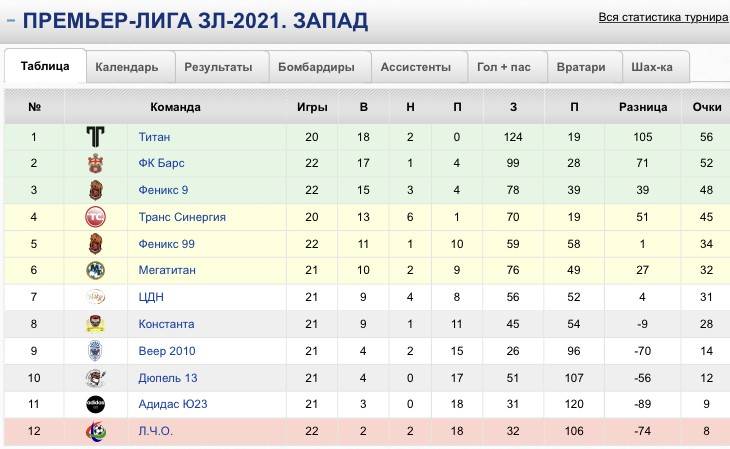Click the Очки column header

706,107
